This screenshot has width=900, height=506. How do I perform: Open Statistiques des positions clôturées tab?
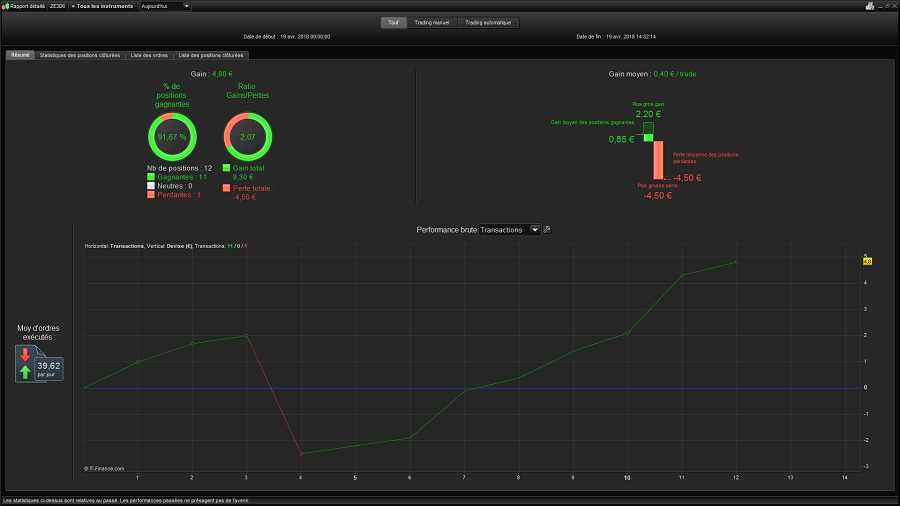[x=80, y=55]
